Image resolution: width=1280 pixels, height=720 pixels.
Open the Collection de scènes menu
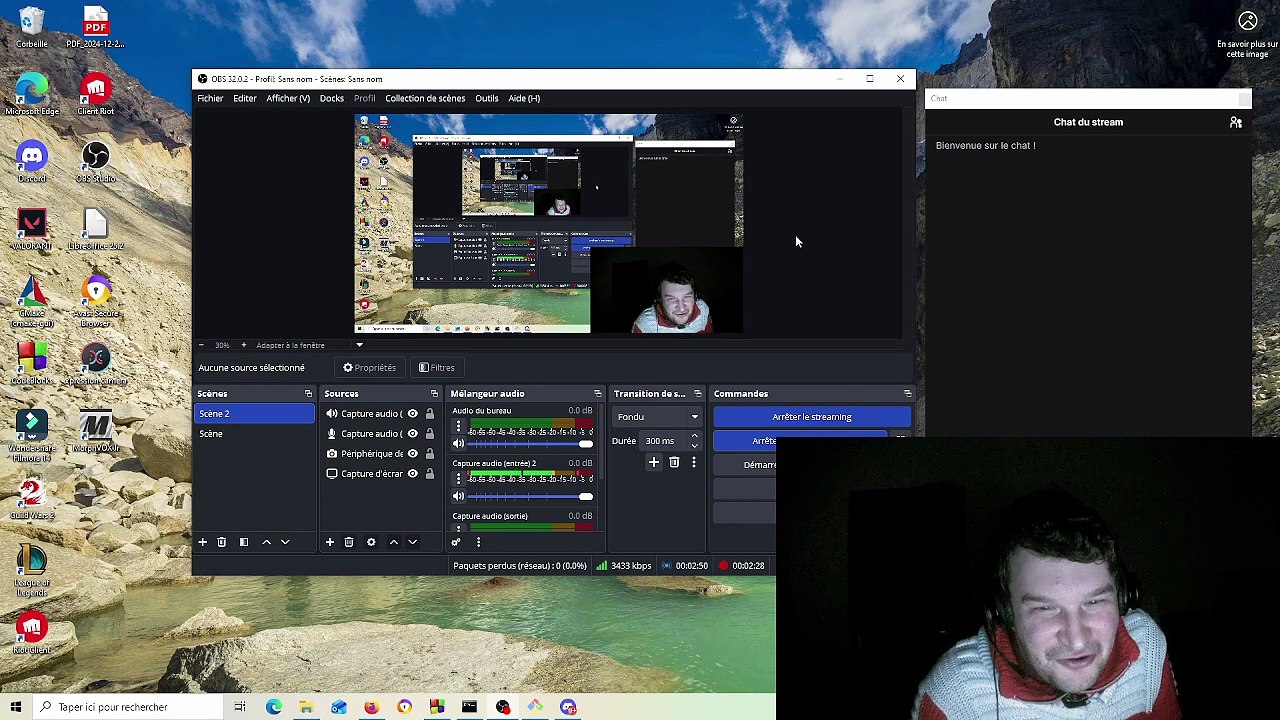pos(425,98)
